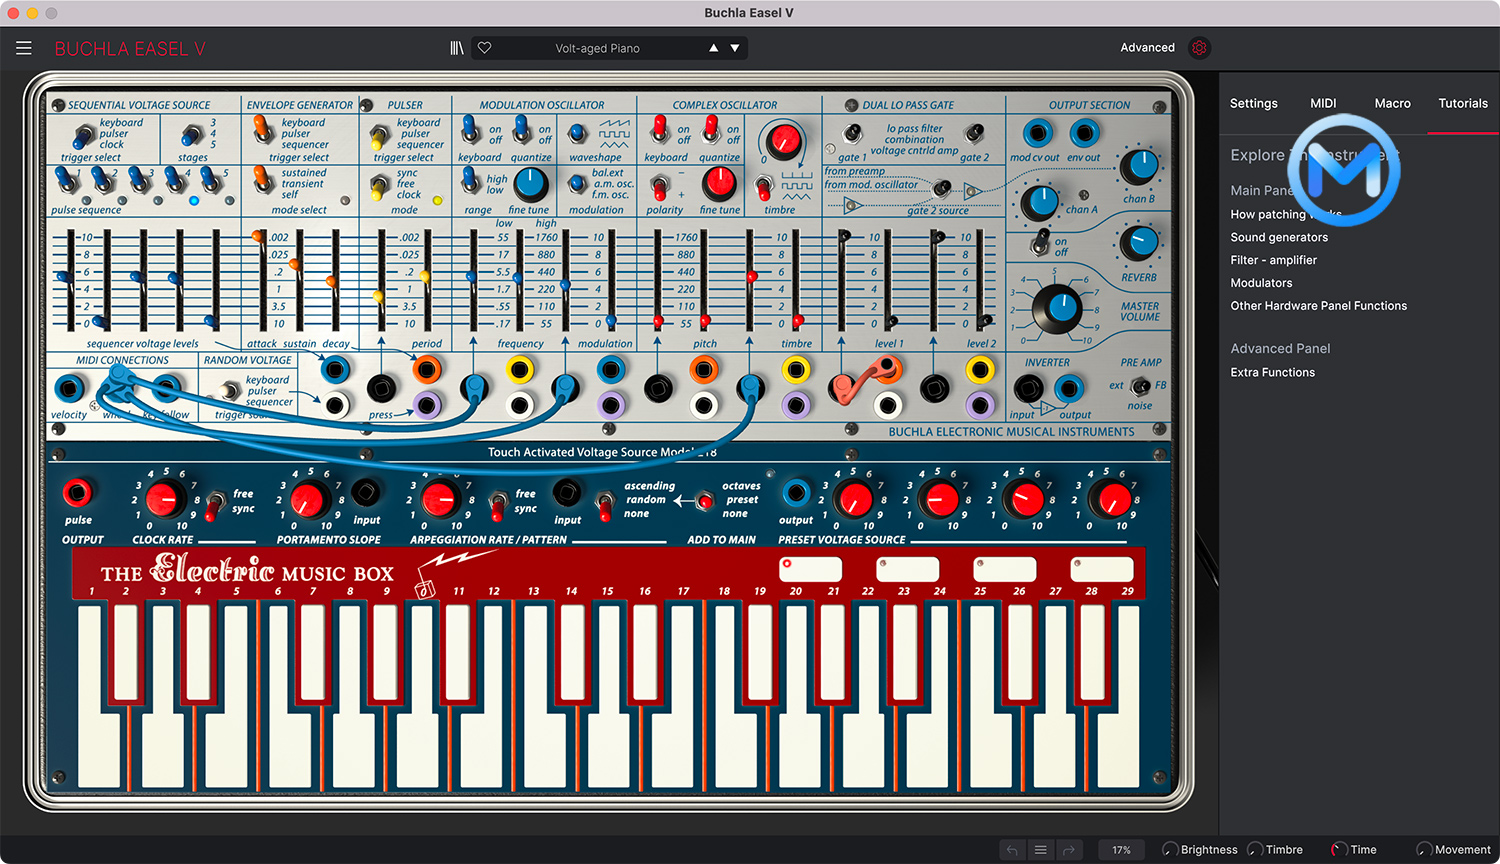This screenshot has height=864, width=1500.
Task: Click the undo arrow in the bottom bar
Action: tap(1011, 849)
